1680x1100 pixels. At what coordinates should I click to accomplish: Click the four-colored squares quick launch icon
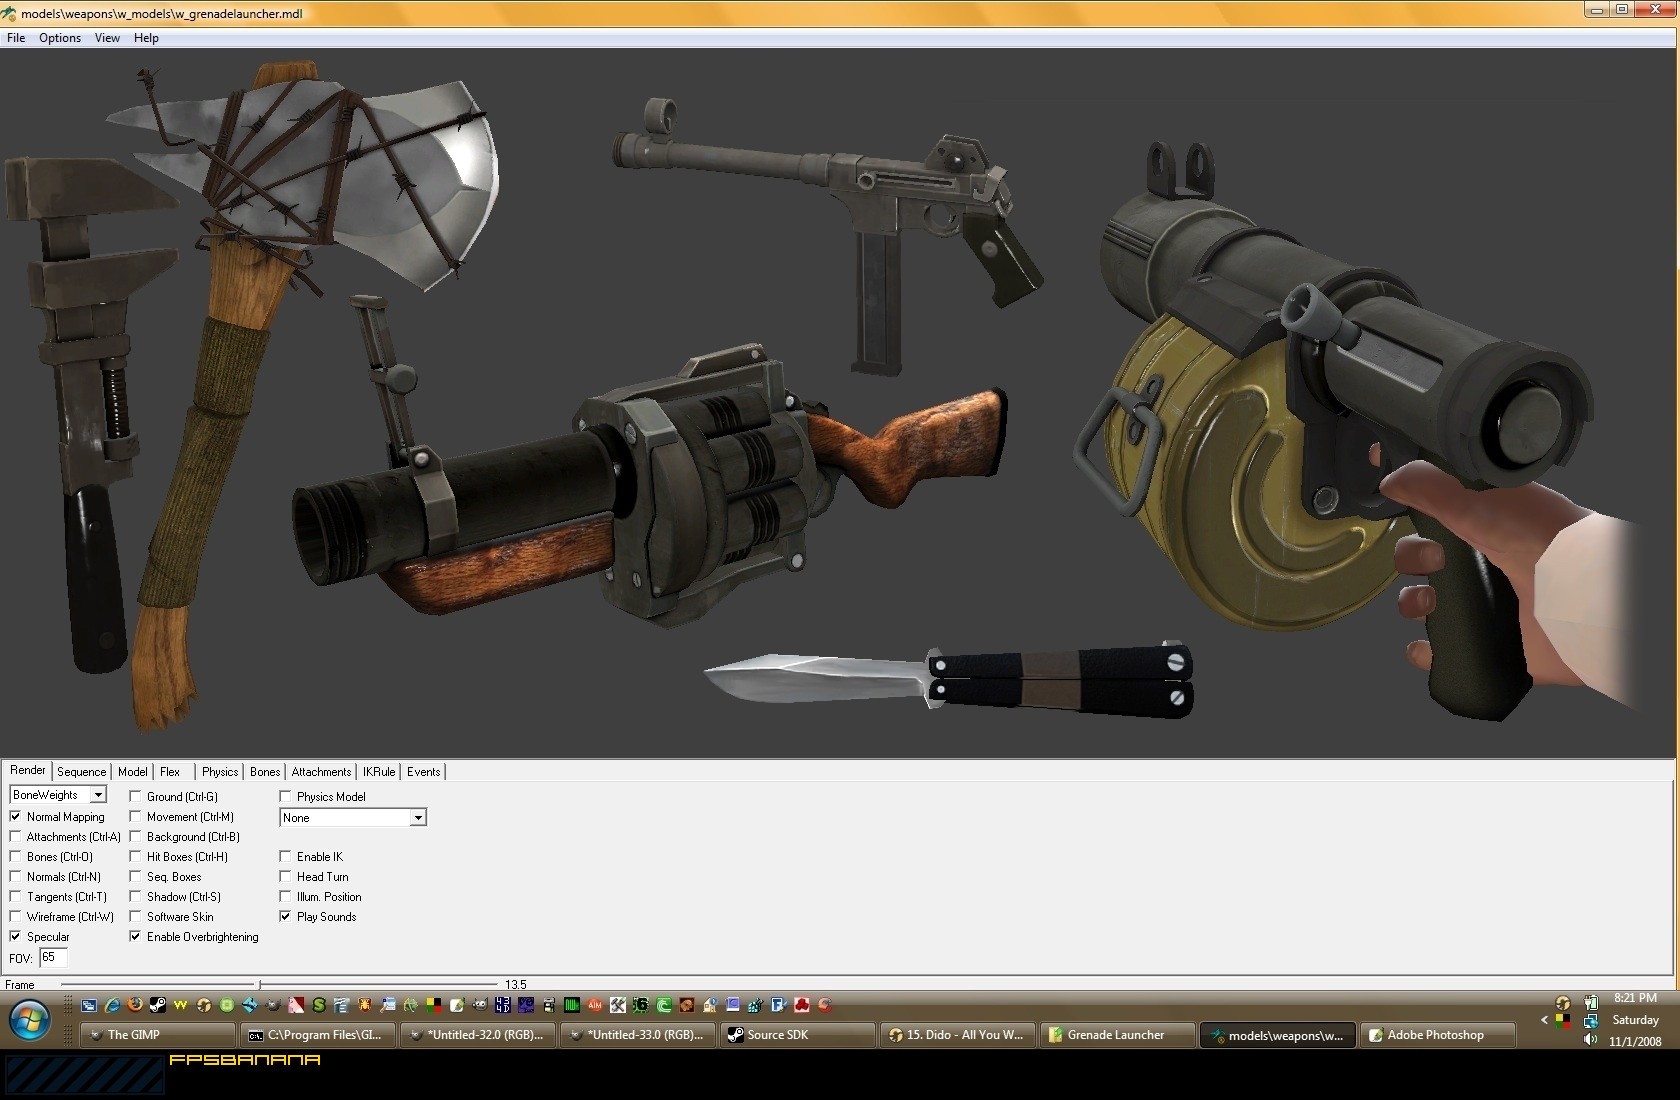[434, 1005]
